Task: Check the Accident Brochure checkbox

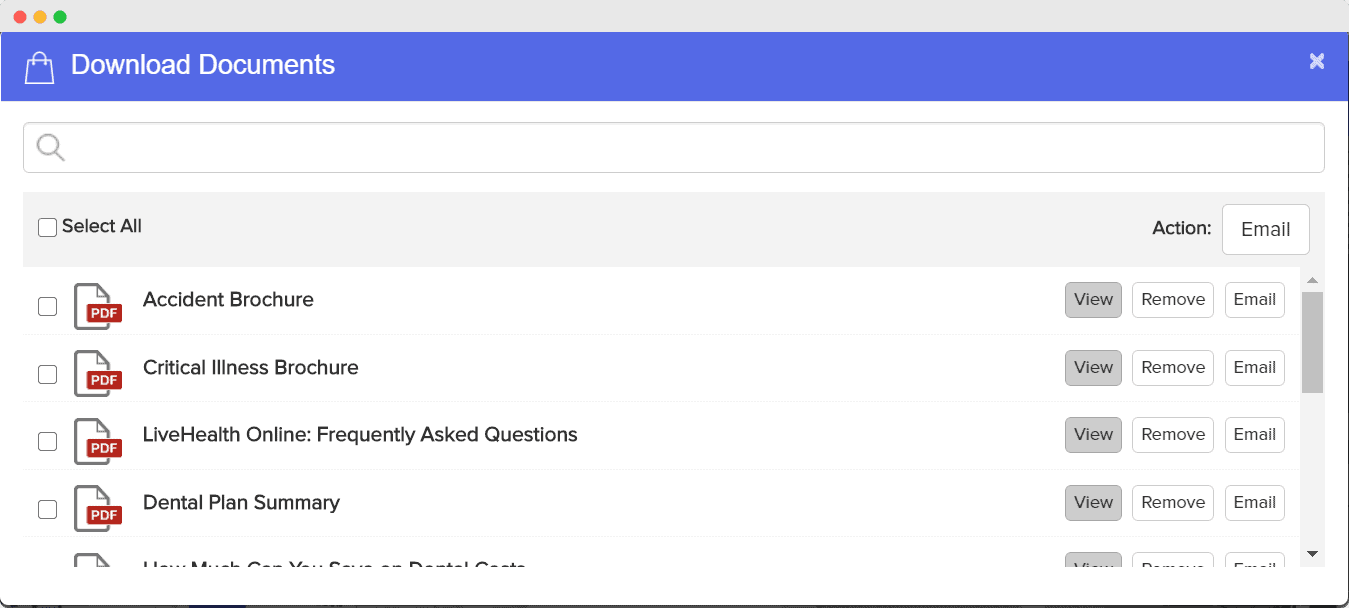Action: click(x=47, y=306)
